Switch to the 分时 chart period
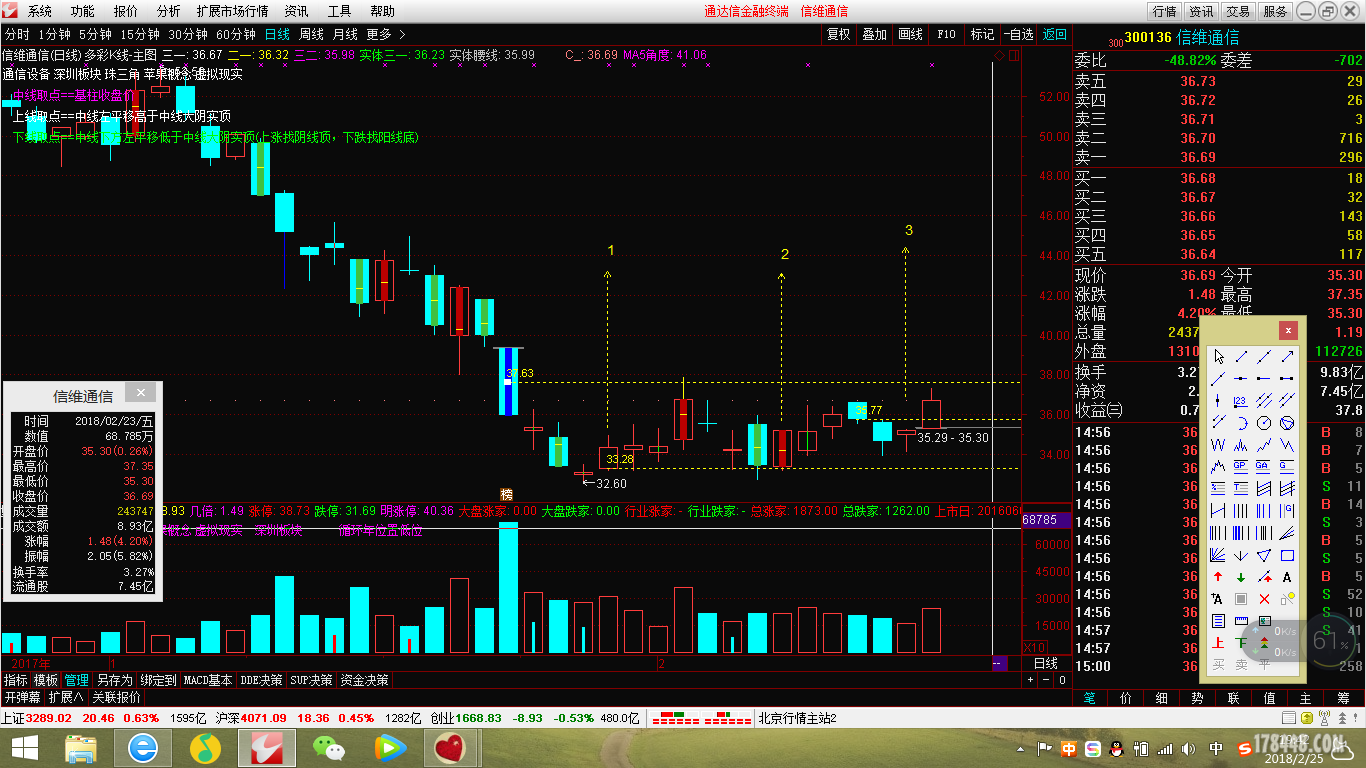The image size is (1366, 768). (17, 34)
